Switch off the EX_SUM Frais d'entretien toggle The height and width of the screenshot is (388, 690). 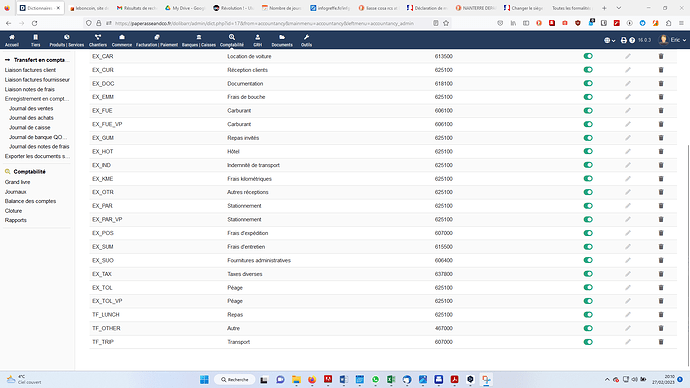point(588,247)
